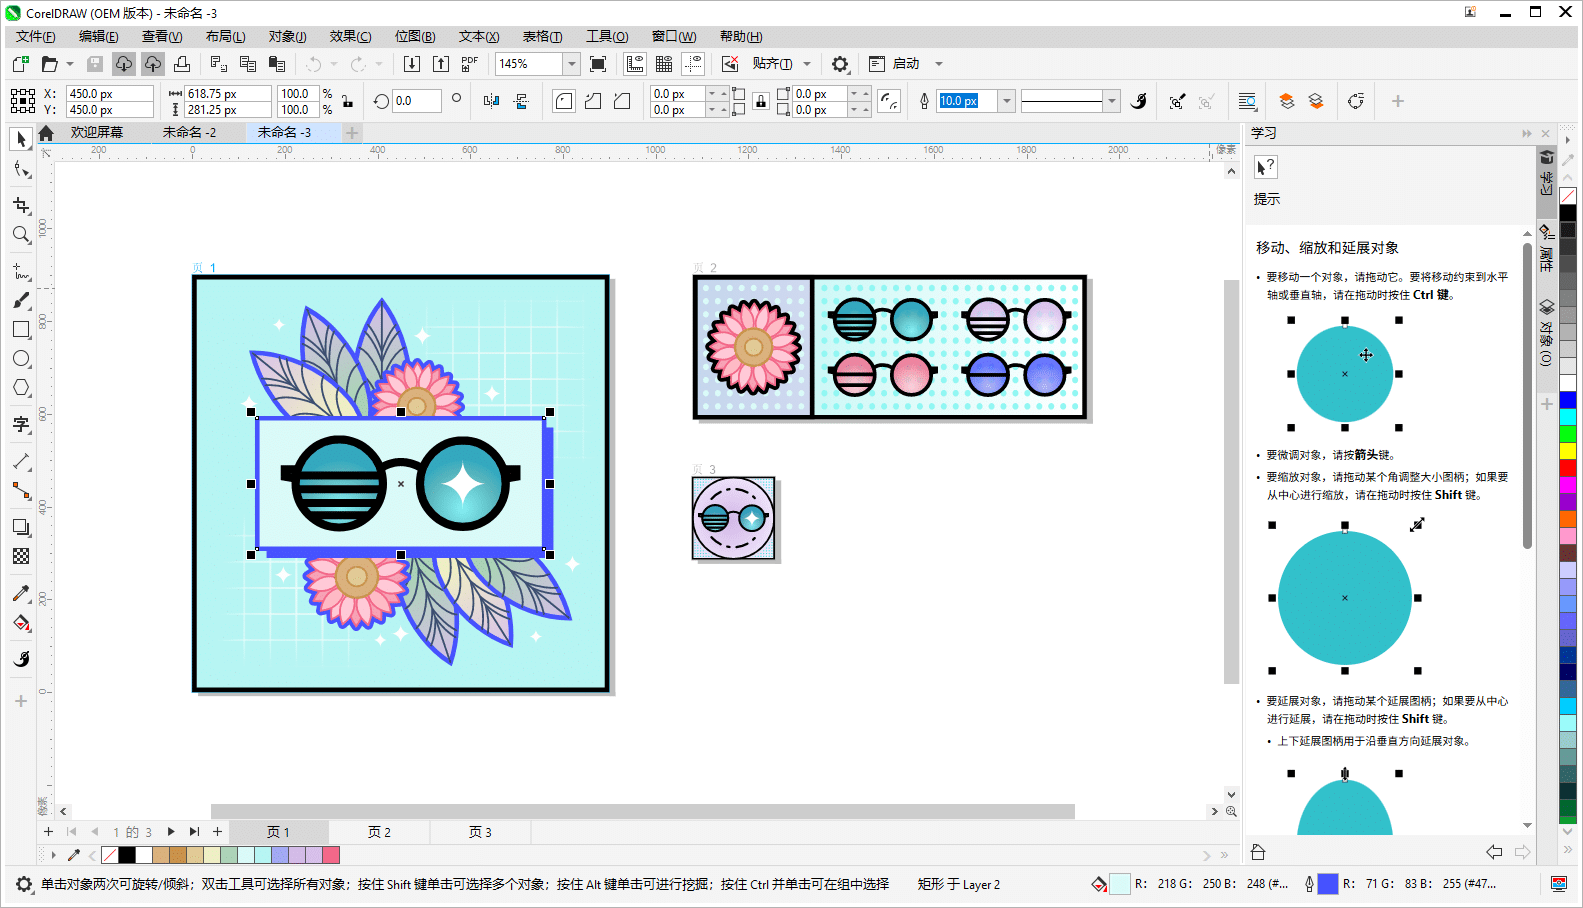Viewport: 1583px width, 908px height.
Task: Pick the Ellipse tool
Action: click(21, 359)
